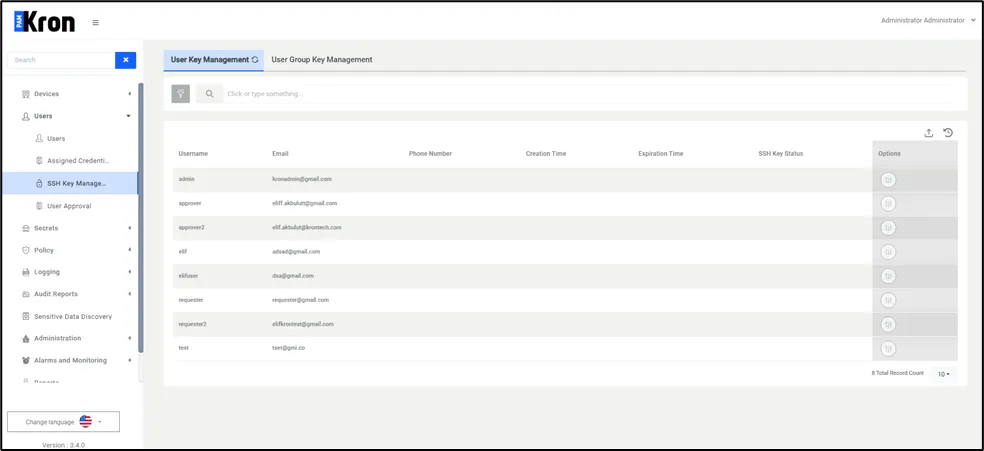Open Administrator Administrator user dropdown
This screenshot has width=984, height=451.
click(x=926, y=21)
